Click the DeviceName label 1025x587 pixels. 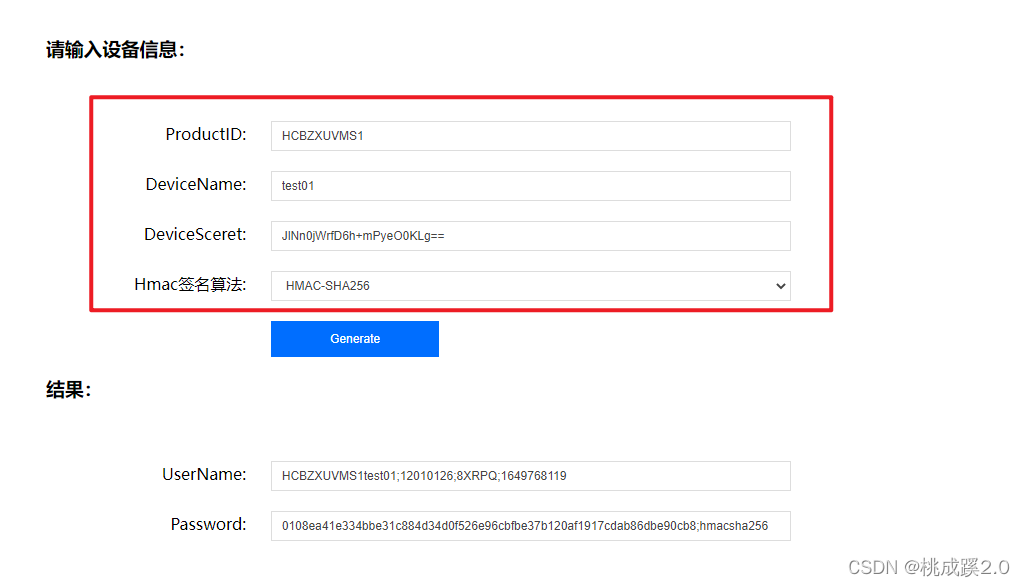(x=195, y=184)
